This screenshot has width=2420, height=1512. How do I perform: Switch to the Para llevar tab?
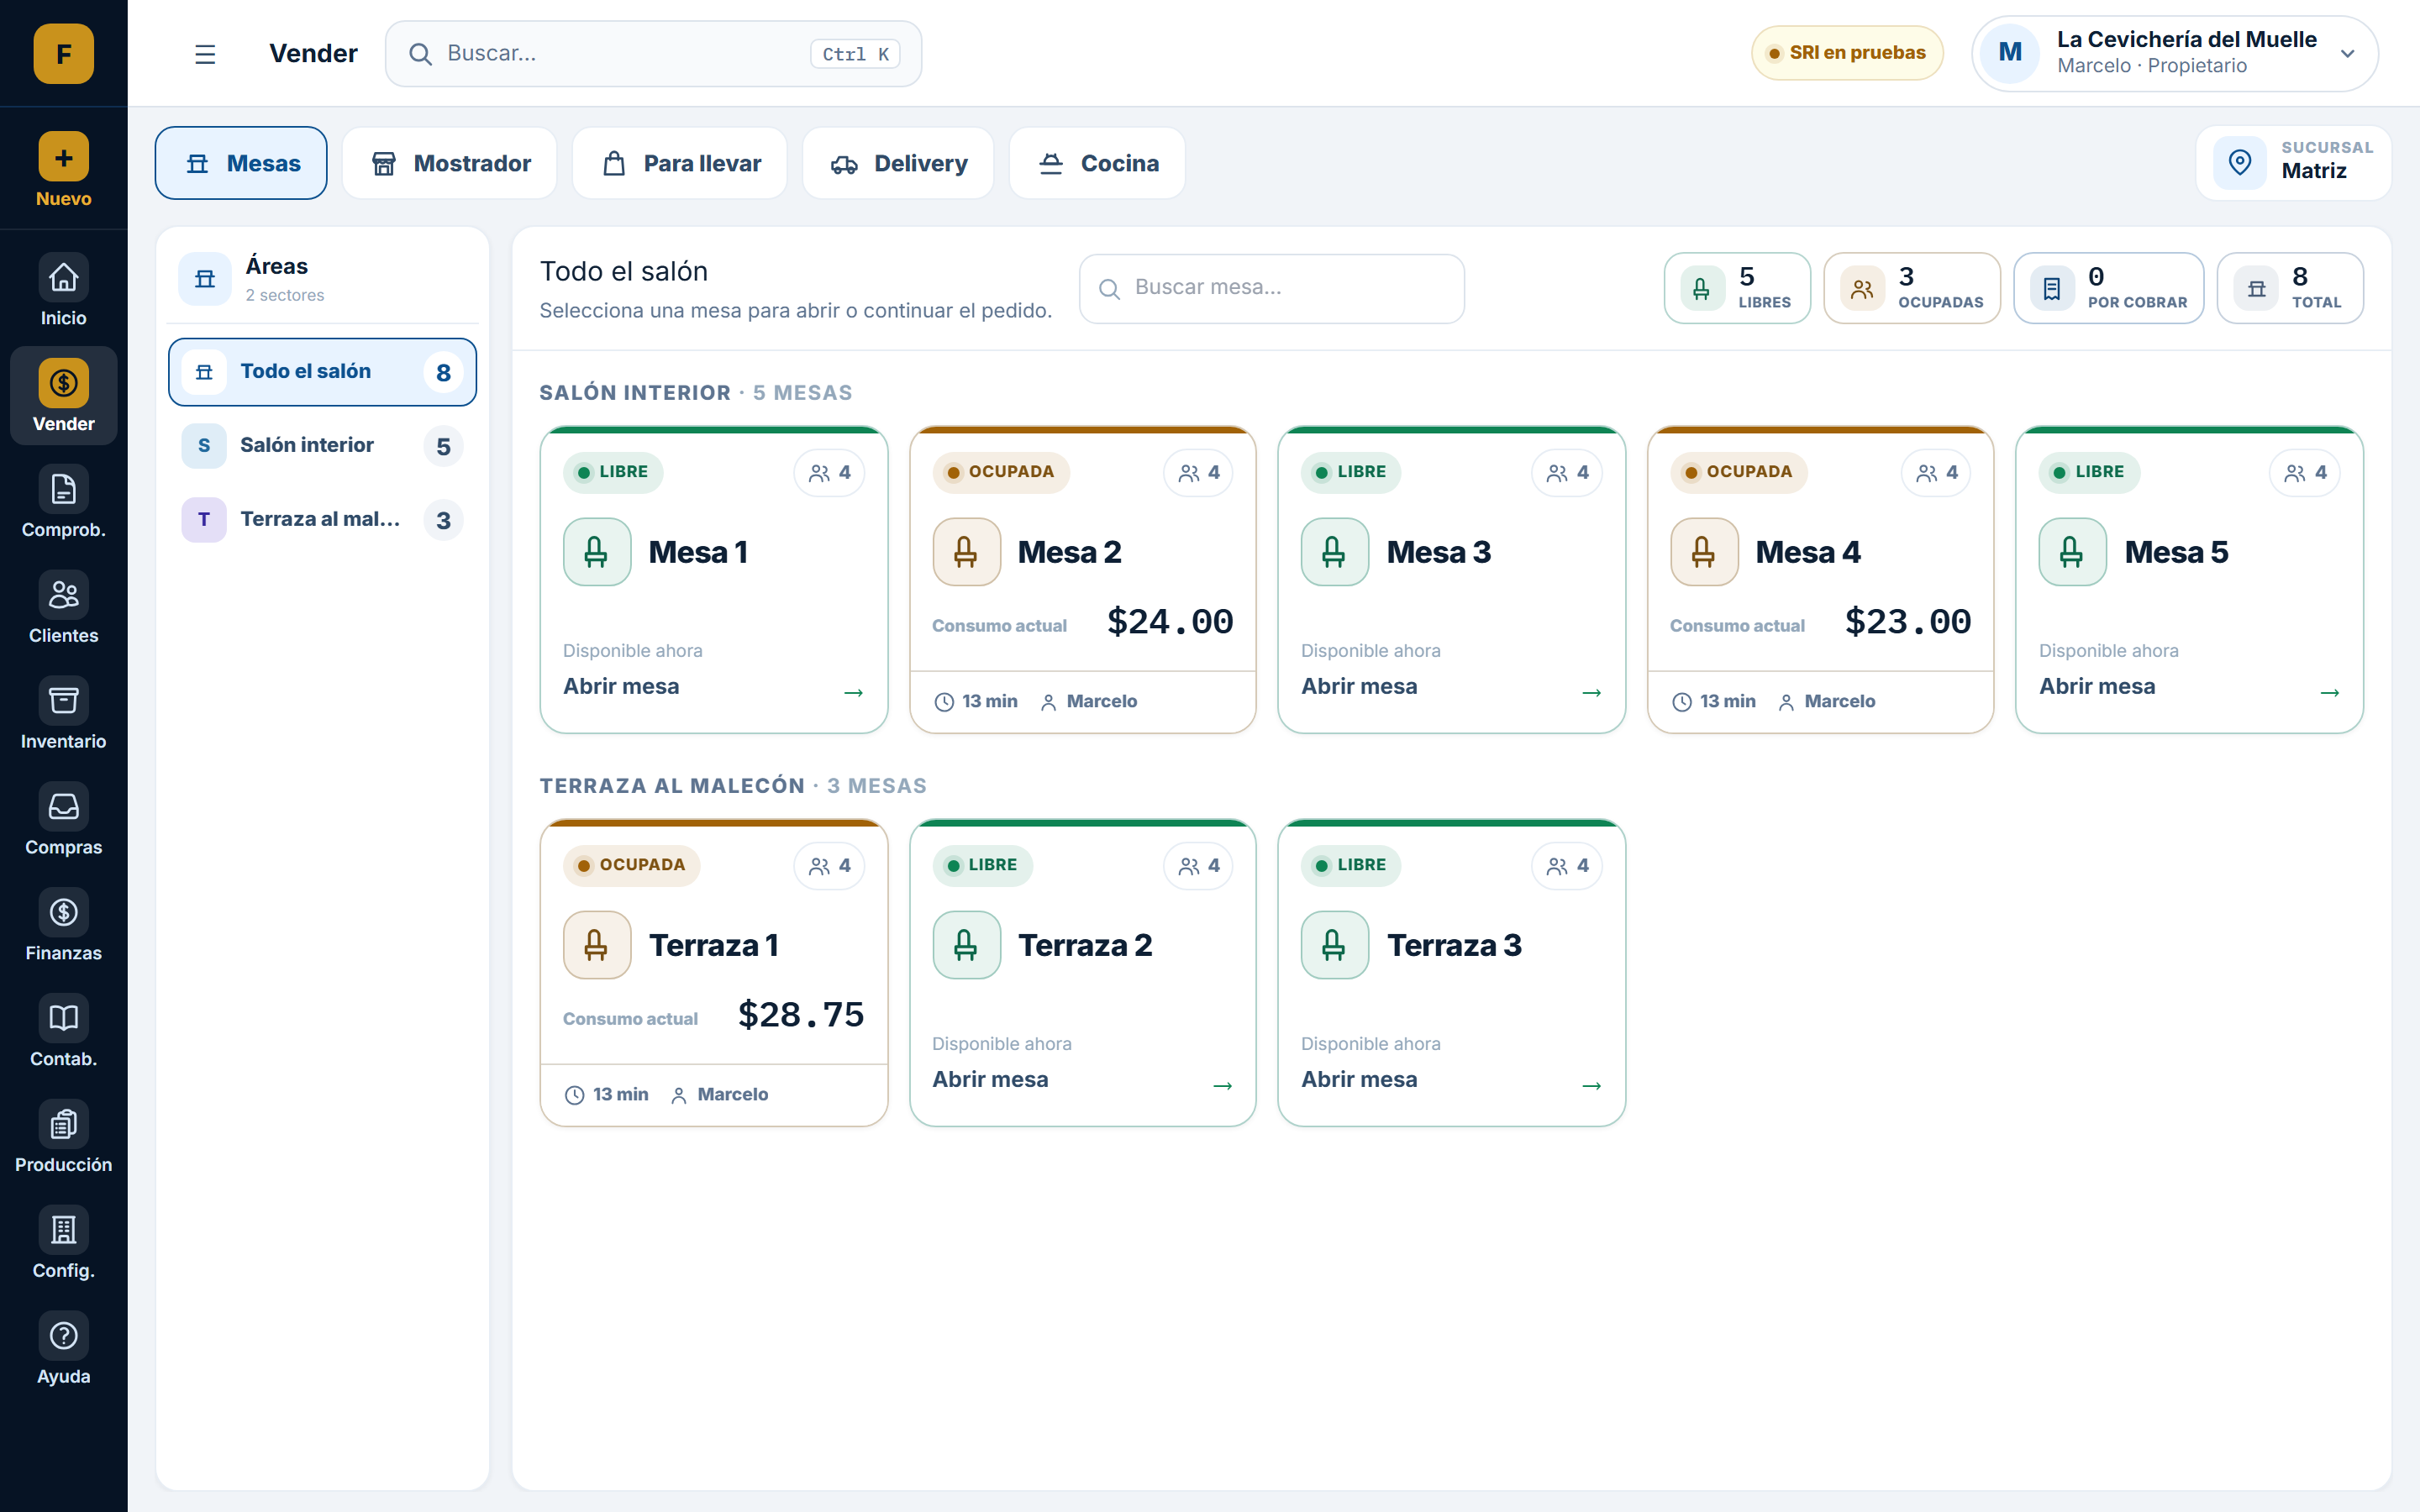680,163
